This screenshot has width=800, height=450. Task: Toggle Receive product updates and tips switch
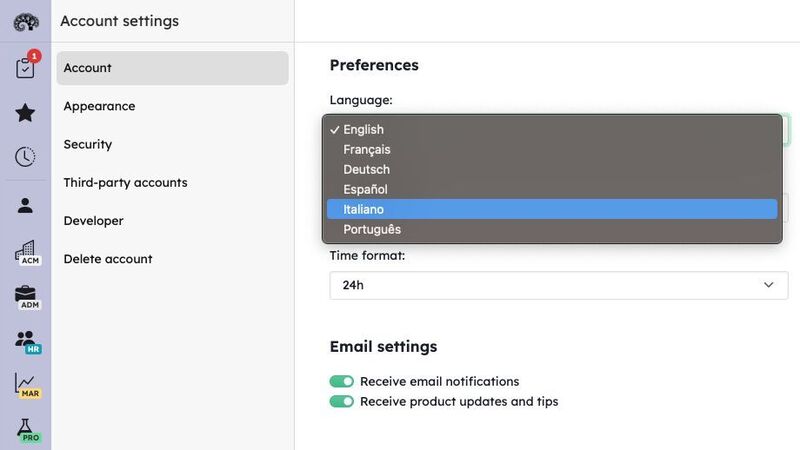341,402
